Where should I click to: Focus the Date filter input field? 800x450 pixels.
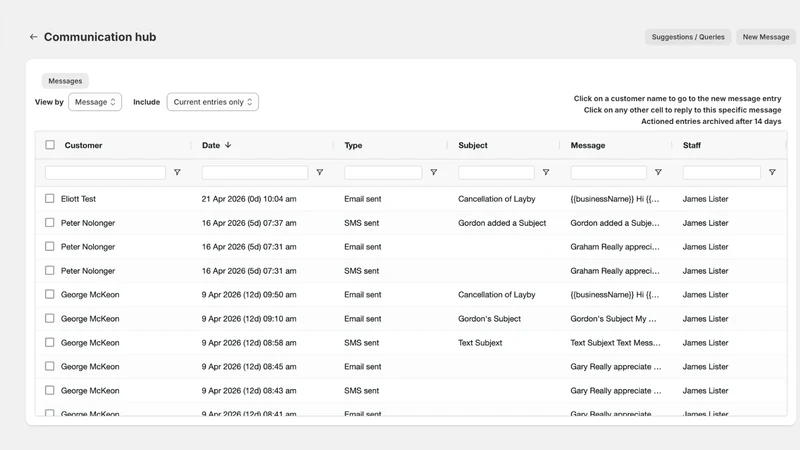255,172
